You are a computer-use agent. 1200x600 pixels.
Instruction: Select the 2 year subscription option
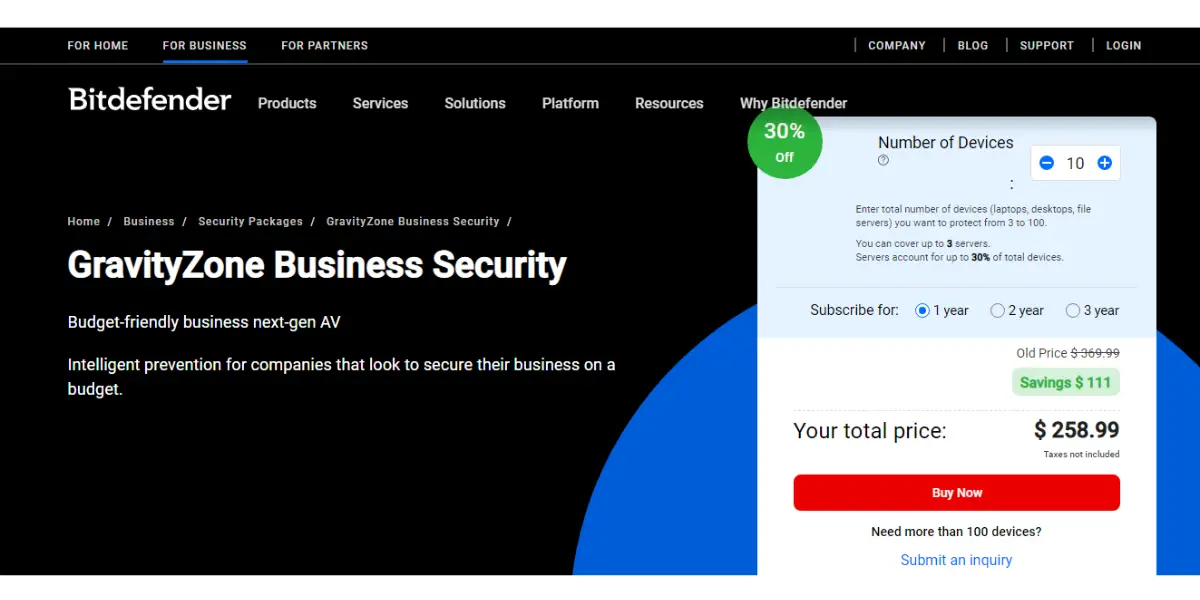1017,310
